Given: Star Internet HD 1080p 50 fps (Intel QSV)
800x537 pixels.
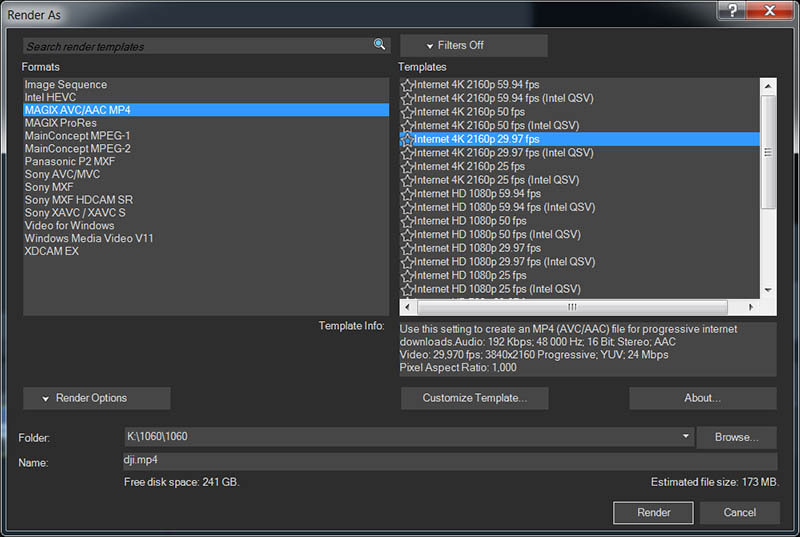Looking at the screenshot, I should (x=407, y=235).
